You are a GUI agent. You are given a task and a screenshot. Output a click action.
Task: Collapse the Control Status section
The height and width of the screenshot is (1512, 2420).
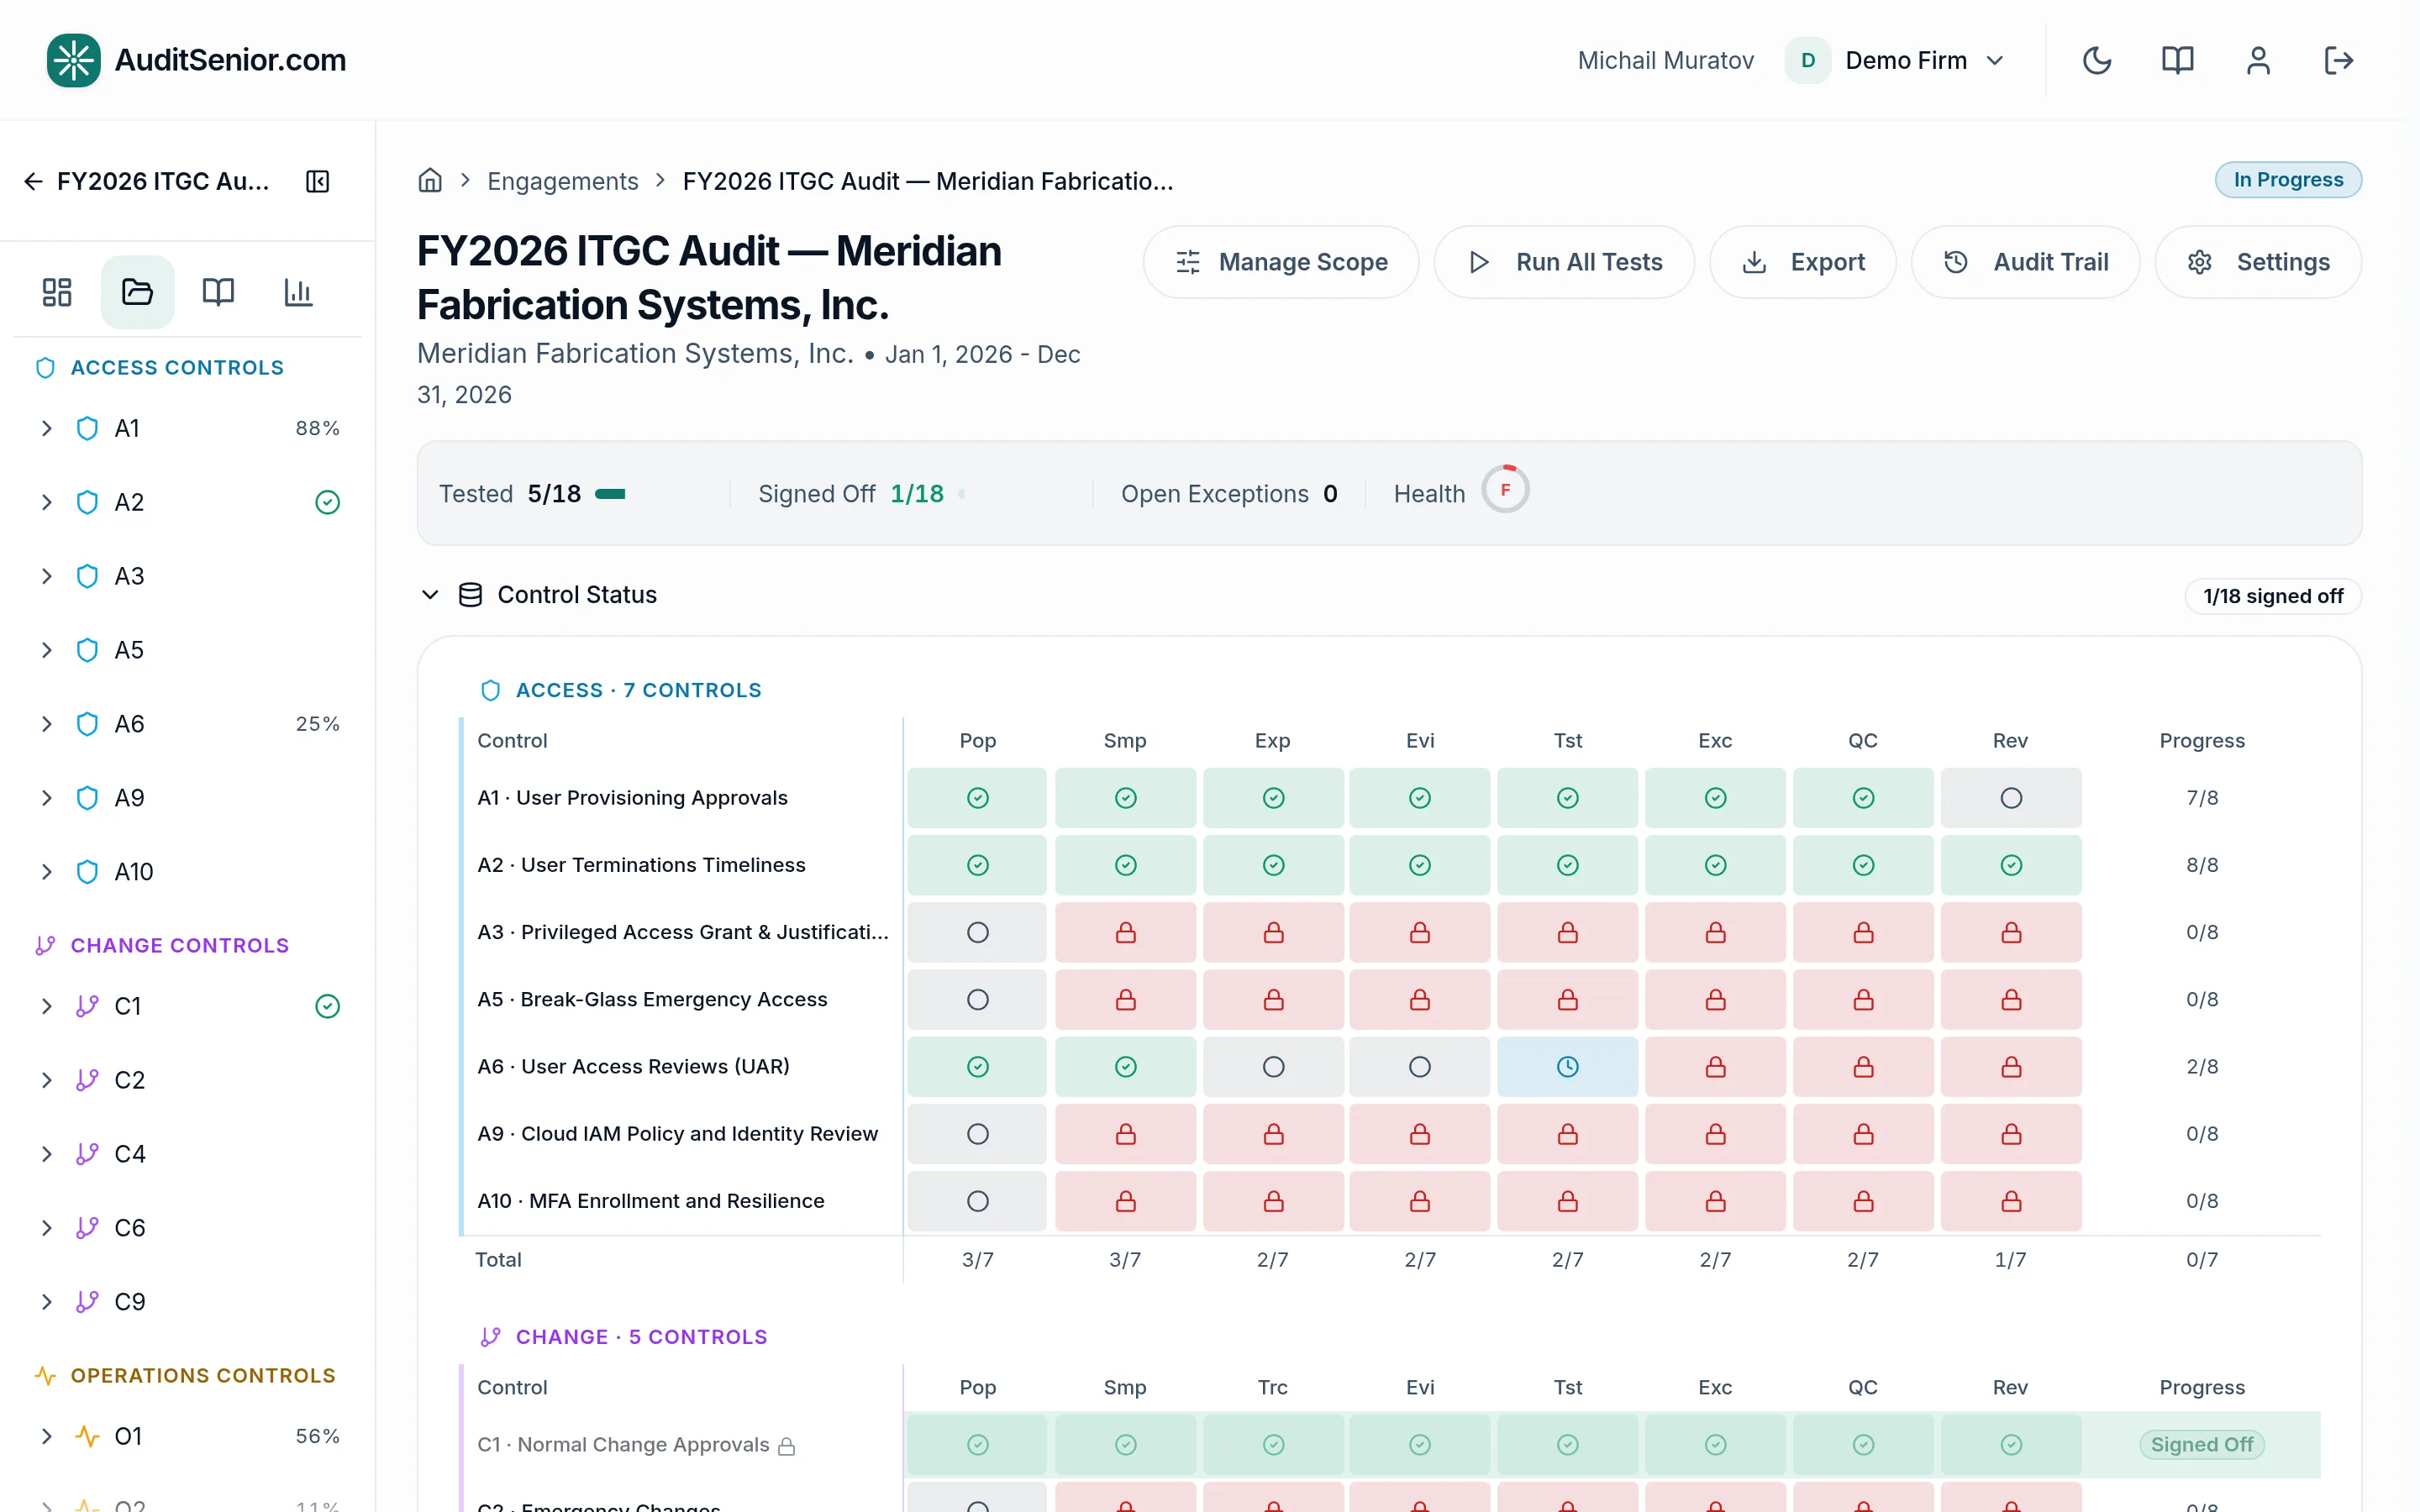click(430, 595)
